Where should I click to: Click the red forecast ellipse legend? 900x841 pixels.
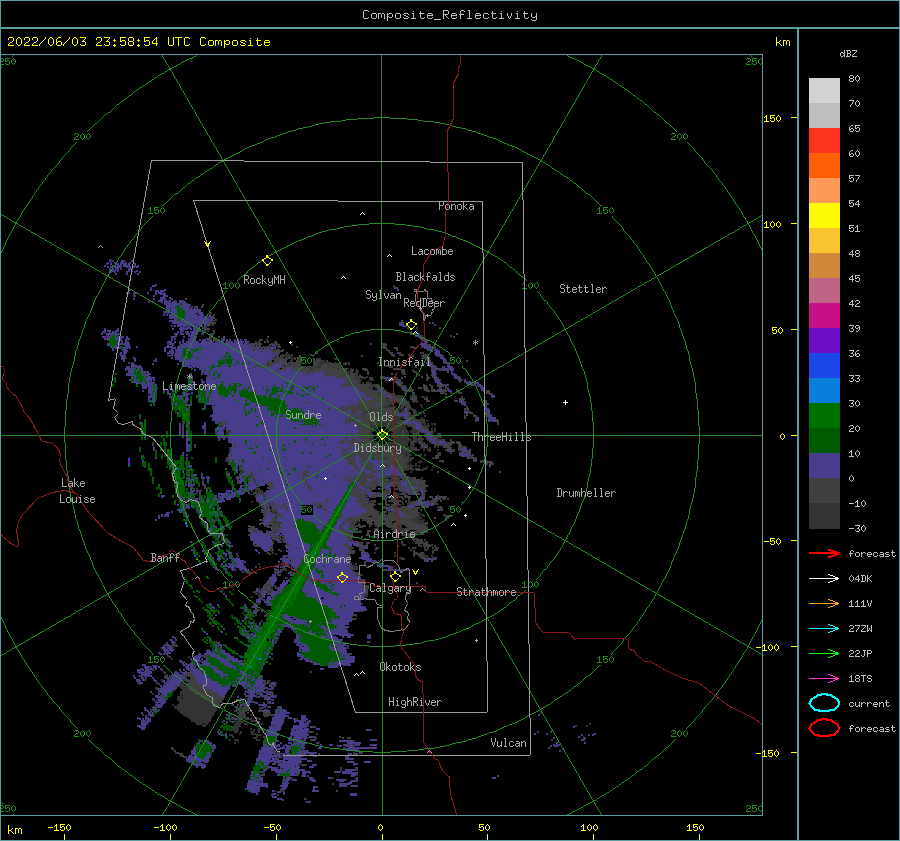[x=825, y=728]
